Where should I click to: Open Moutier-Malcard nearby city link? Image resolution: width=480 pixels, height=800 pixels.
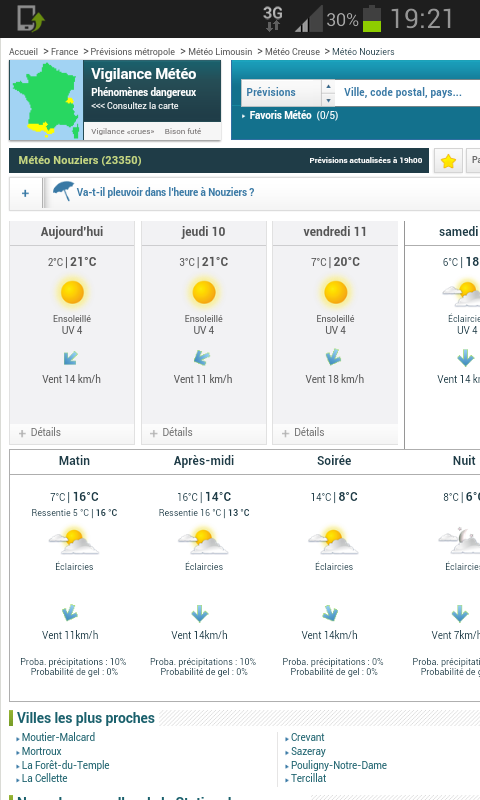coord(58,737)
